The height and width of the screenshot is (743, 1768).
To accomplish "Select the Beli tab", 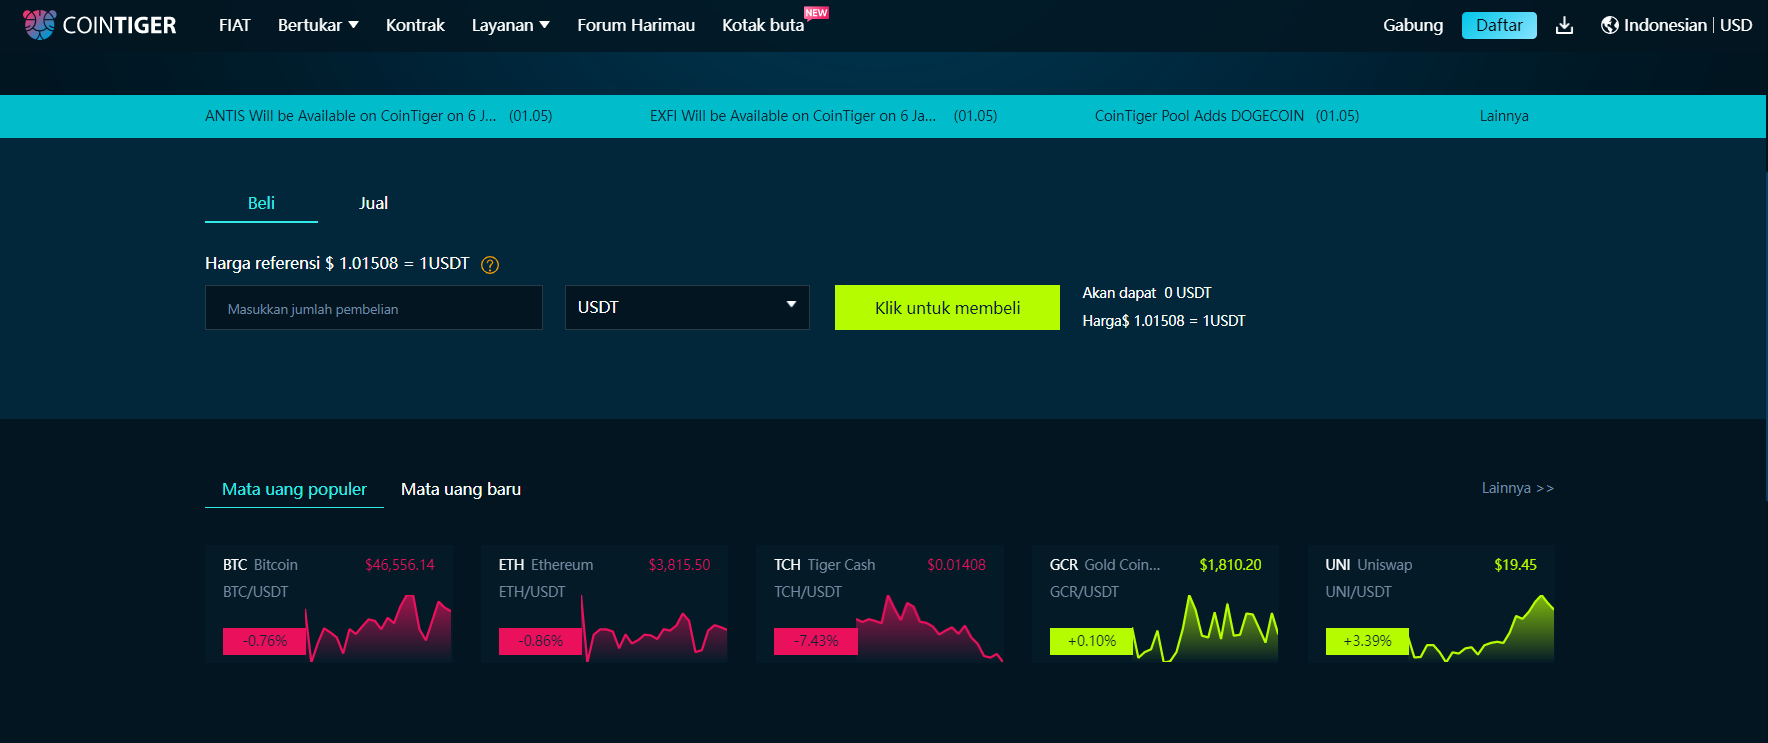I will (261, 203).
